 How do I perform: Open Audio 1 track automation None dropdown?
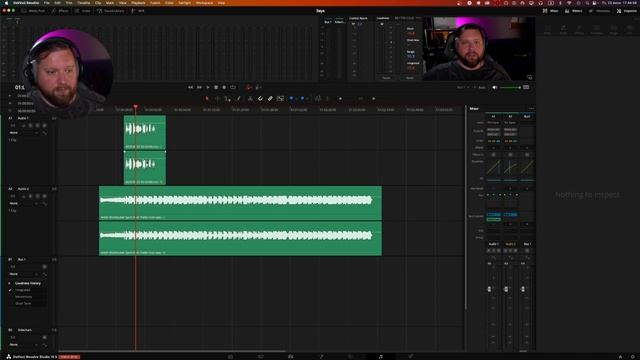[24, 133]
